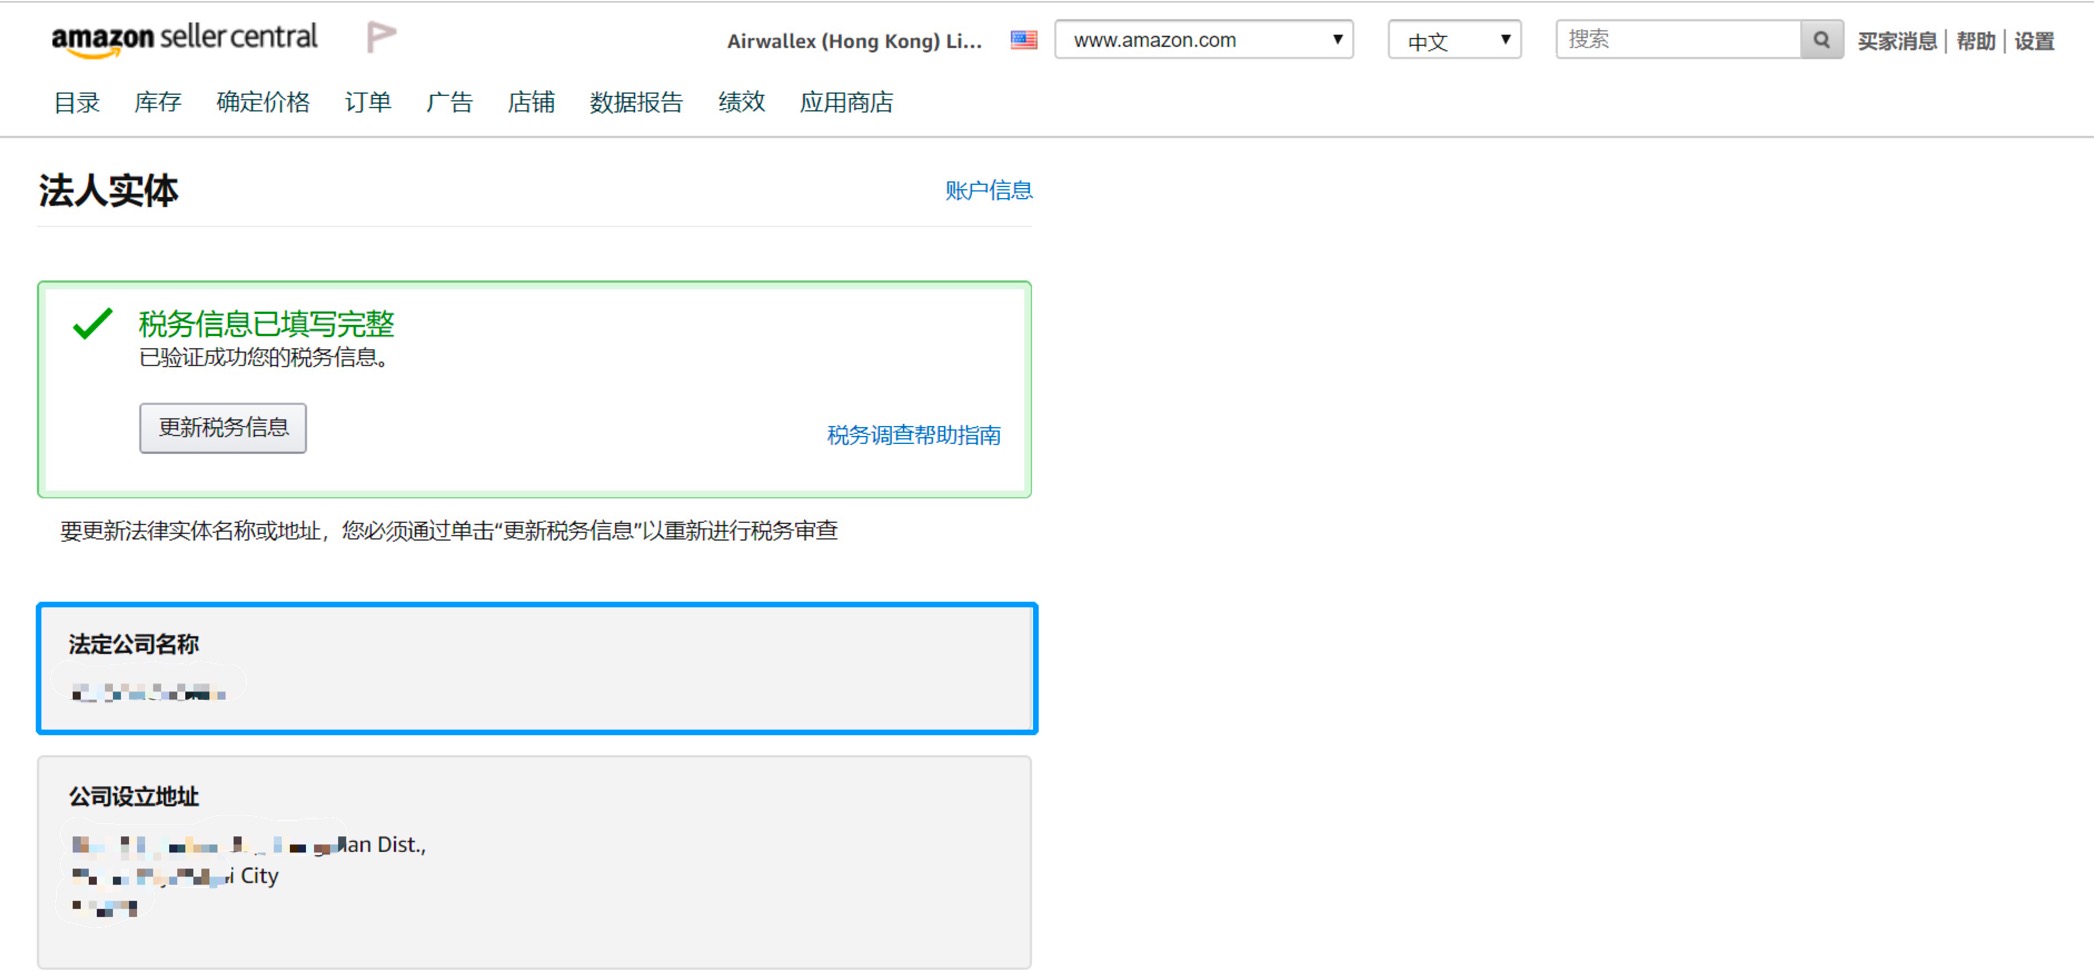Click the magnifier search button
This screenshot has height=980, width=2094.
click(x=1821, y=40)
